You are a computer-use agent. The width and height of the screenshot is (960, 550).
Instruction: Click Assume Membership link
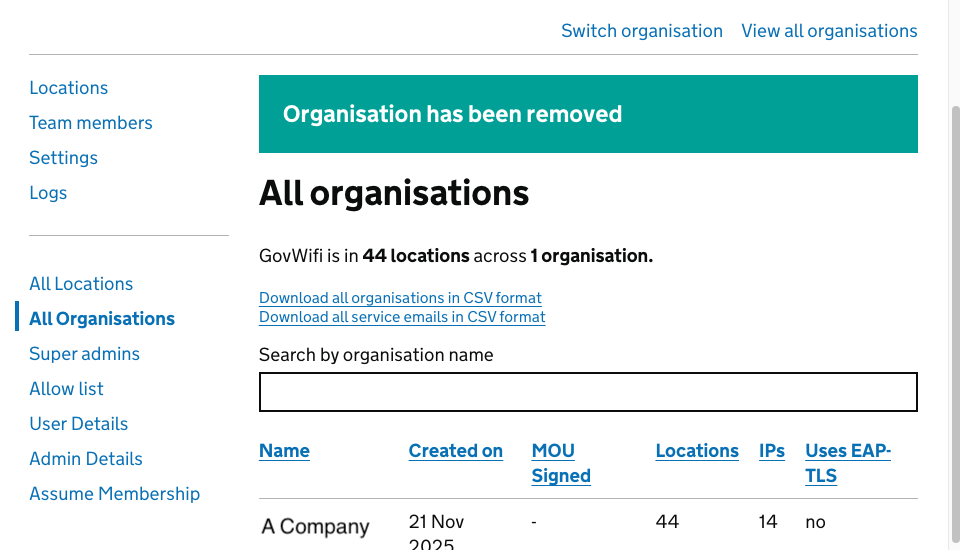click(x=114, y=494)
